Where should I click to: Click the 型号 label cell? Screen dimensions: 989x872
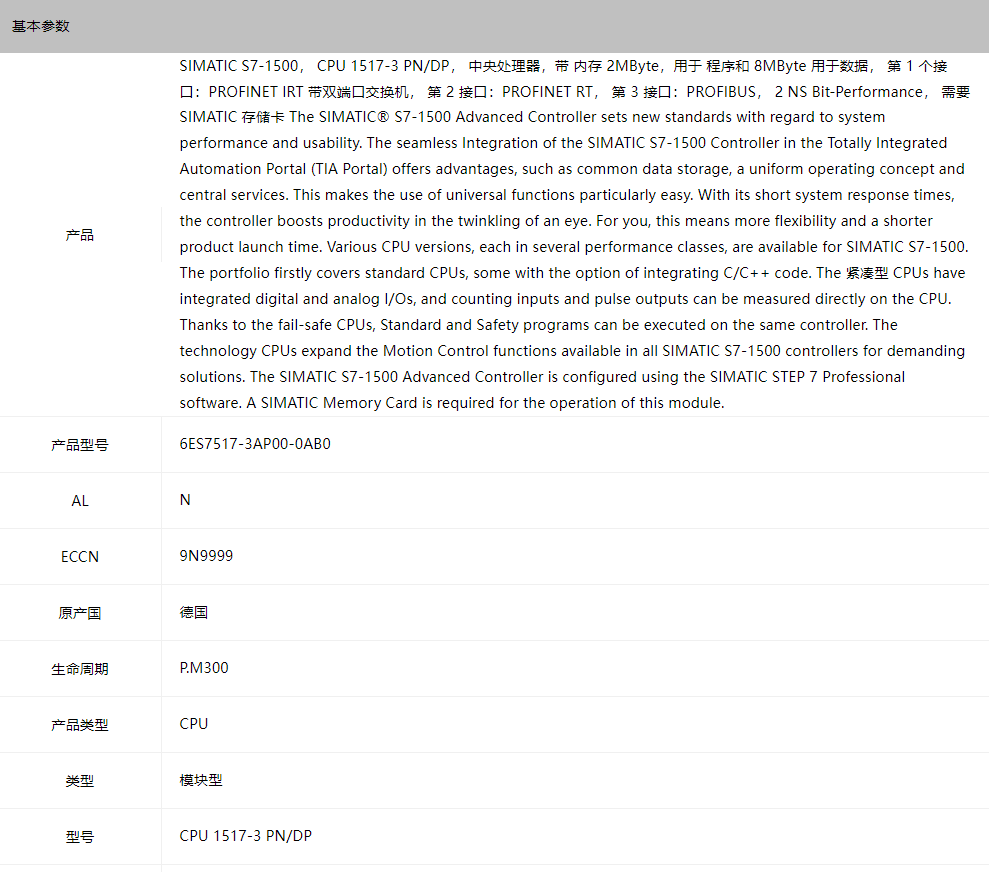pyautogui.click(x=80, y=837)
